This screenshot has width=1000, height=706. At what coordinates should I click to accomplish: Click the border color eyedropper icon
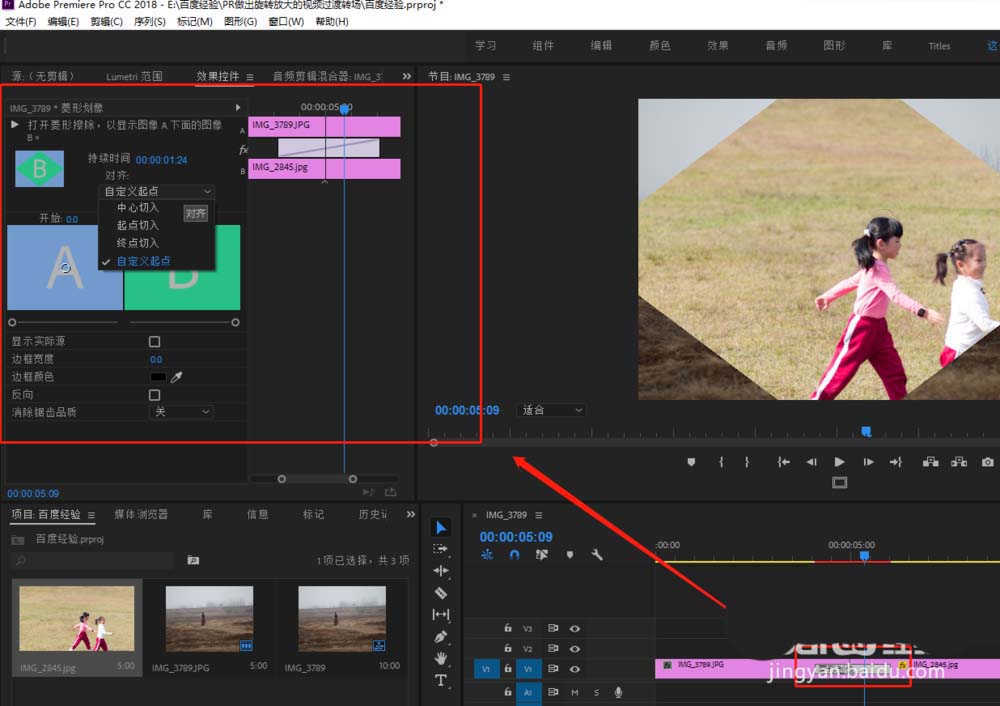(177, 377)
